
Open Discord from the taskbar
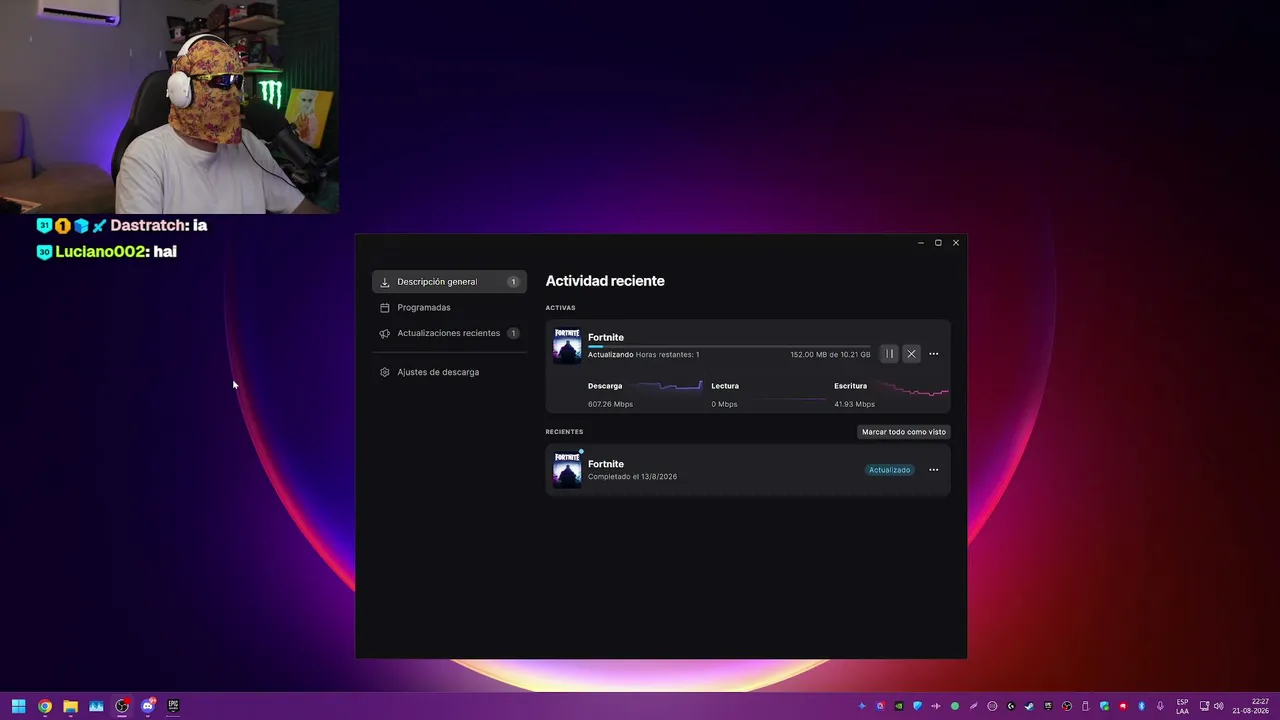[148, 706]
